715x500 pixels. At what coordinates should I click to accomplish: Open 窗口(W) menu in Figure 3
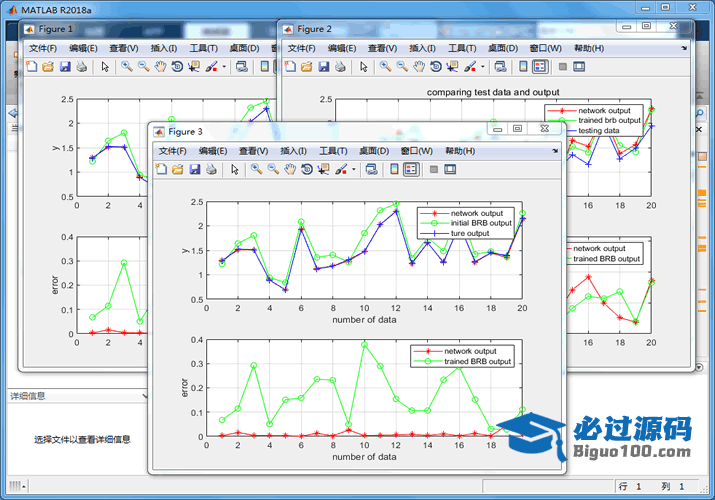pyautogui.click(x=417, y=151)
